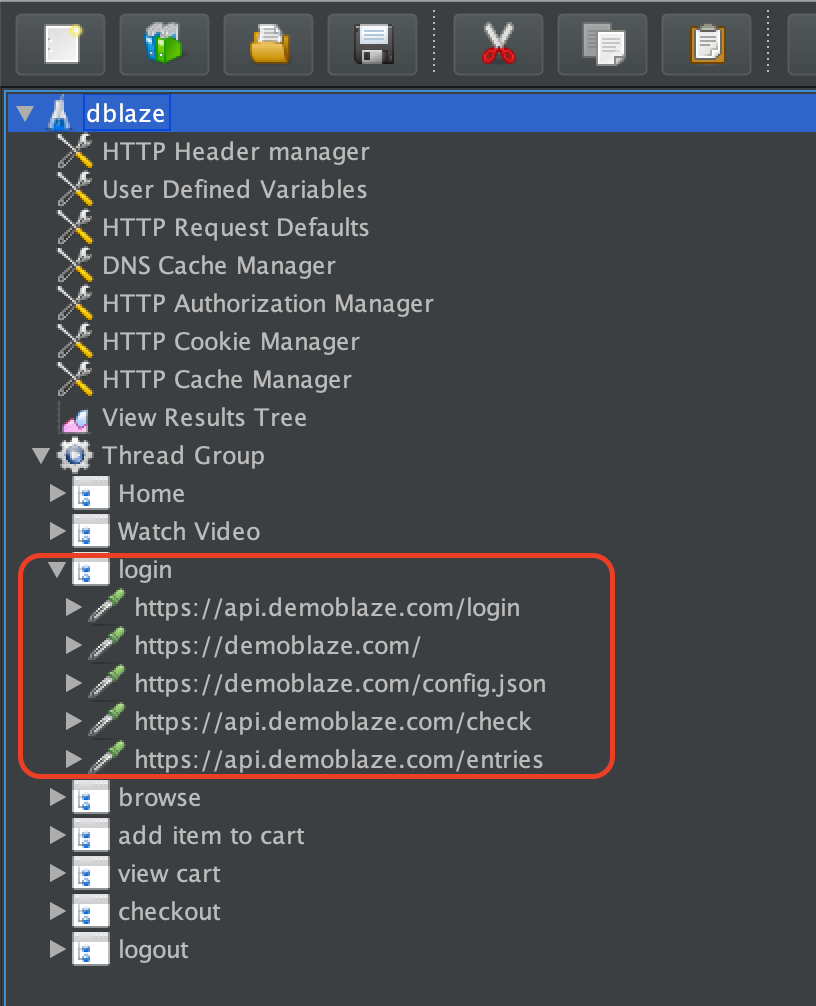
Task: Expand the https://api.demoblaze.com/login sampler
Action: [x=74, y=607]
